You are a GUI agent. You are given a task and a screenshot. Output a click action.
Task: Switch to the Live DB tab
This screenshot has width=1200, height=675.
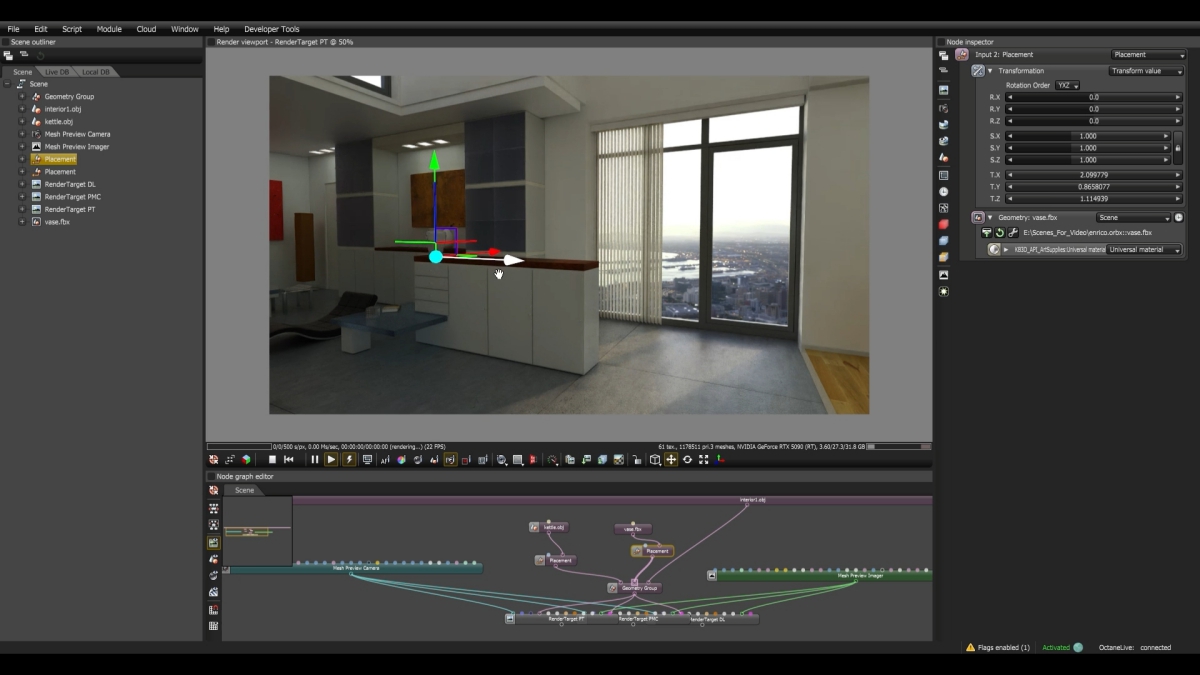click(x=57, y=72)
